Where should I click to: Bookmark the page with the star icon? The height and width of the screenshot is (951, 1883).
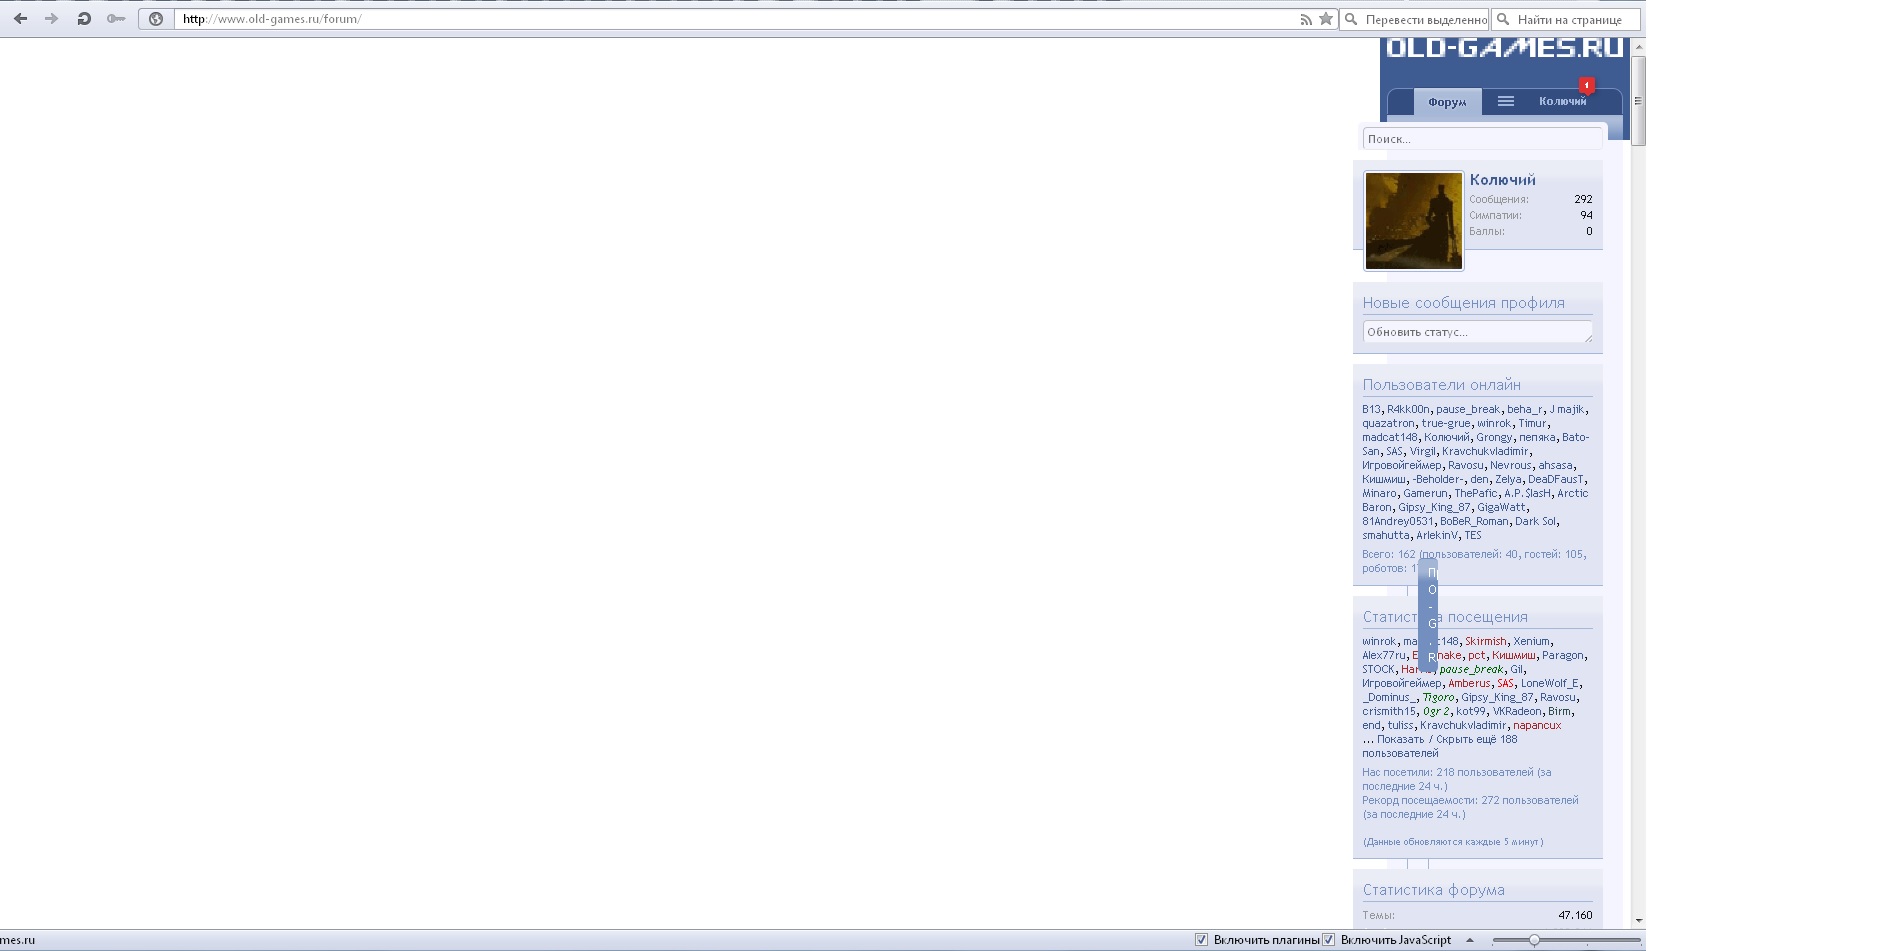(1326, 19)
